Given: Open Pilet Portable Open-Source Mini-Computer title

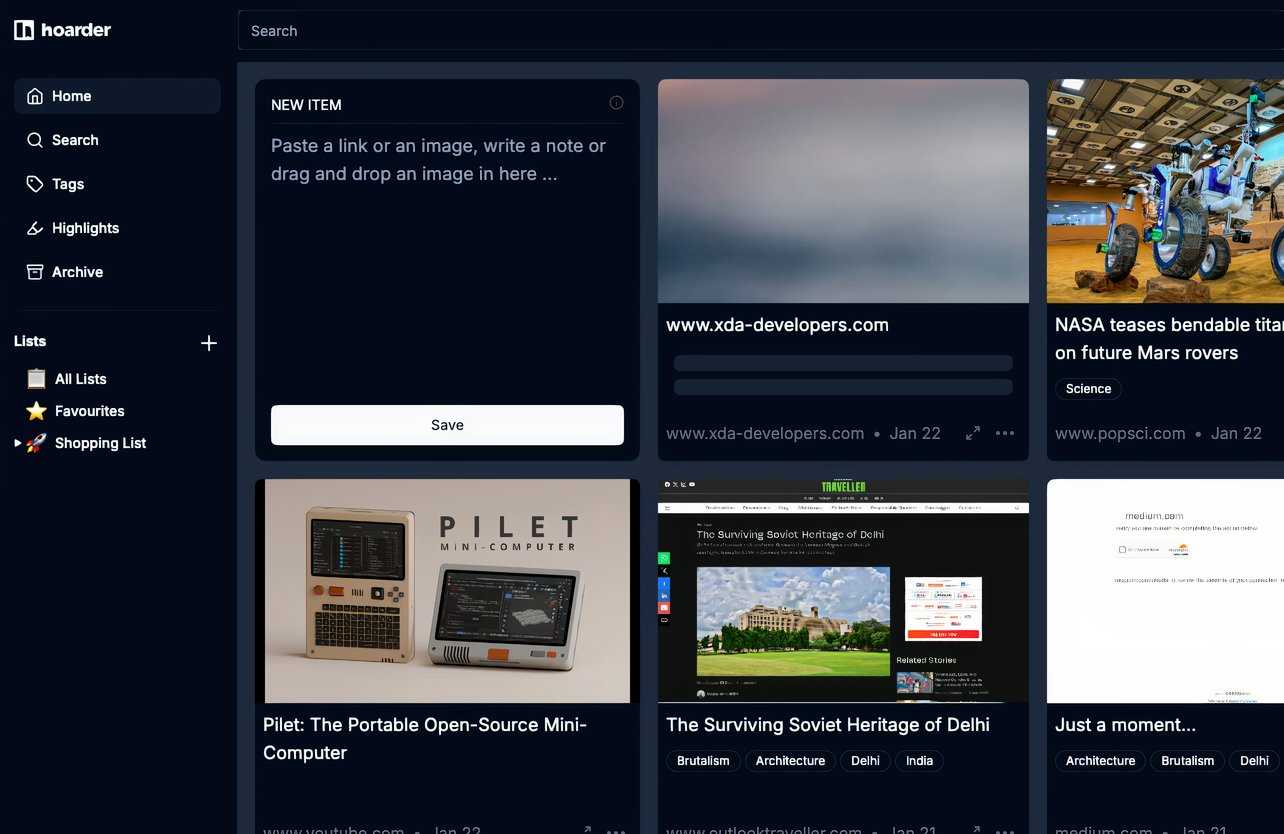Looking at the screenshot, I should coord(425,739).
